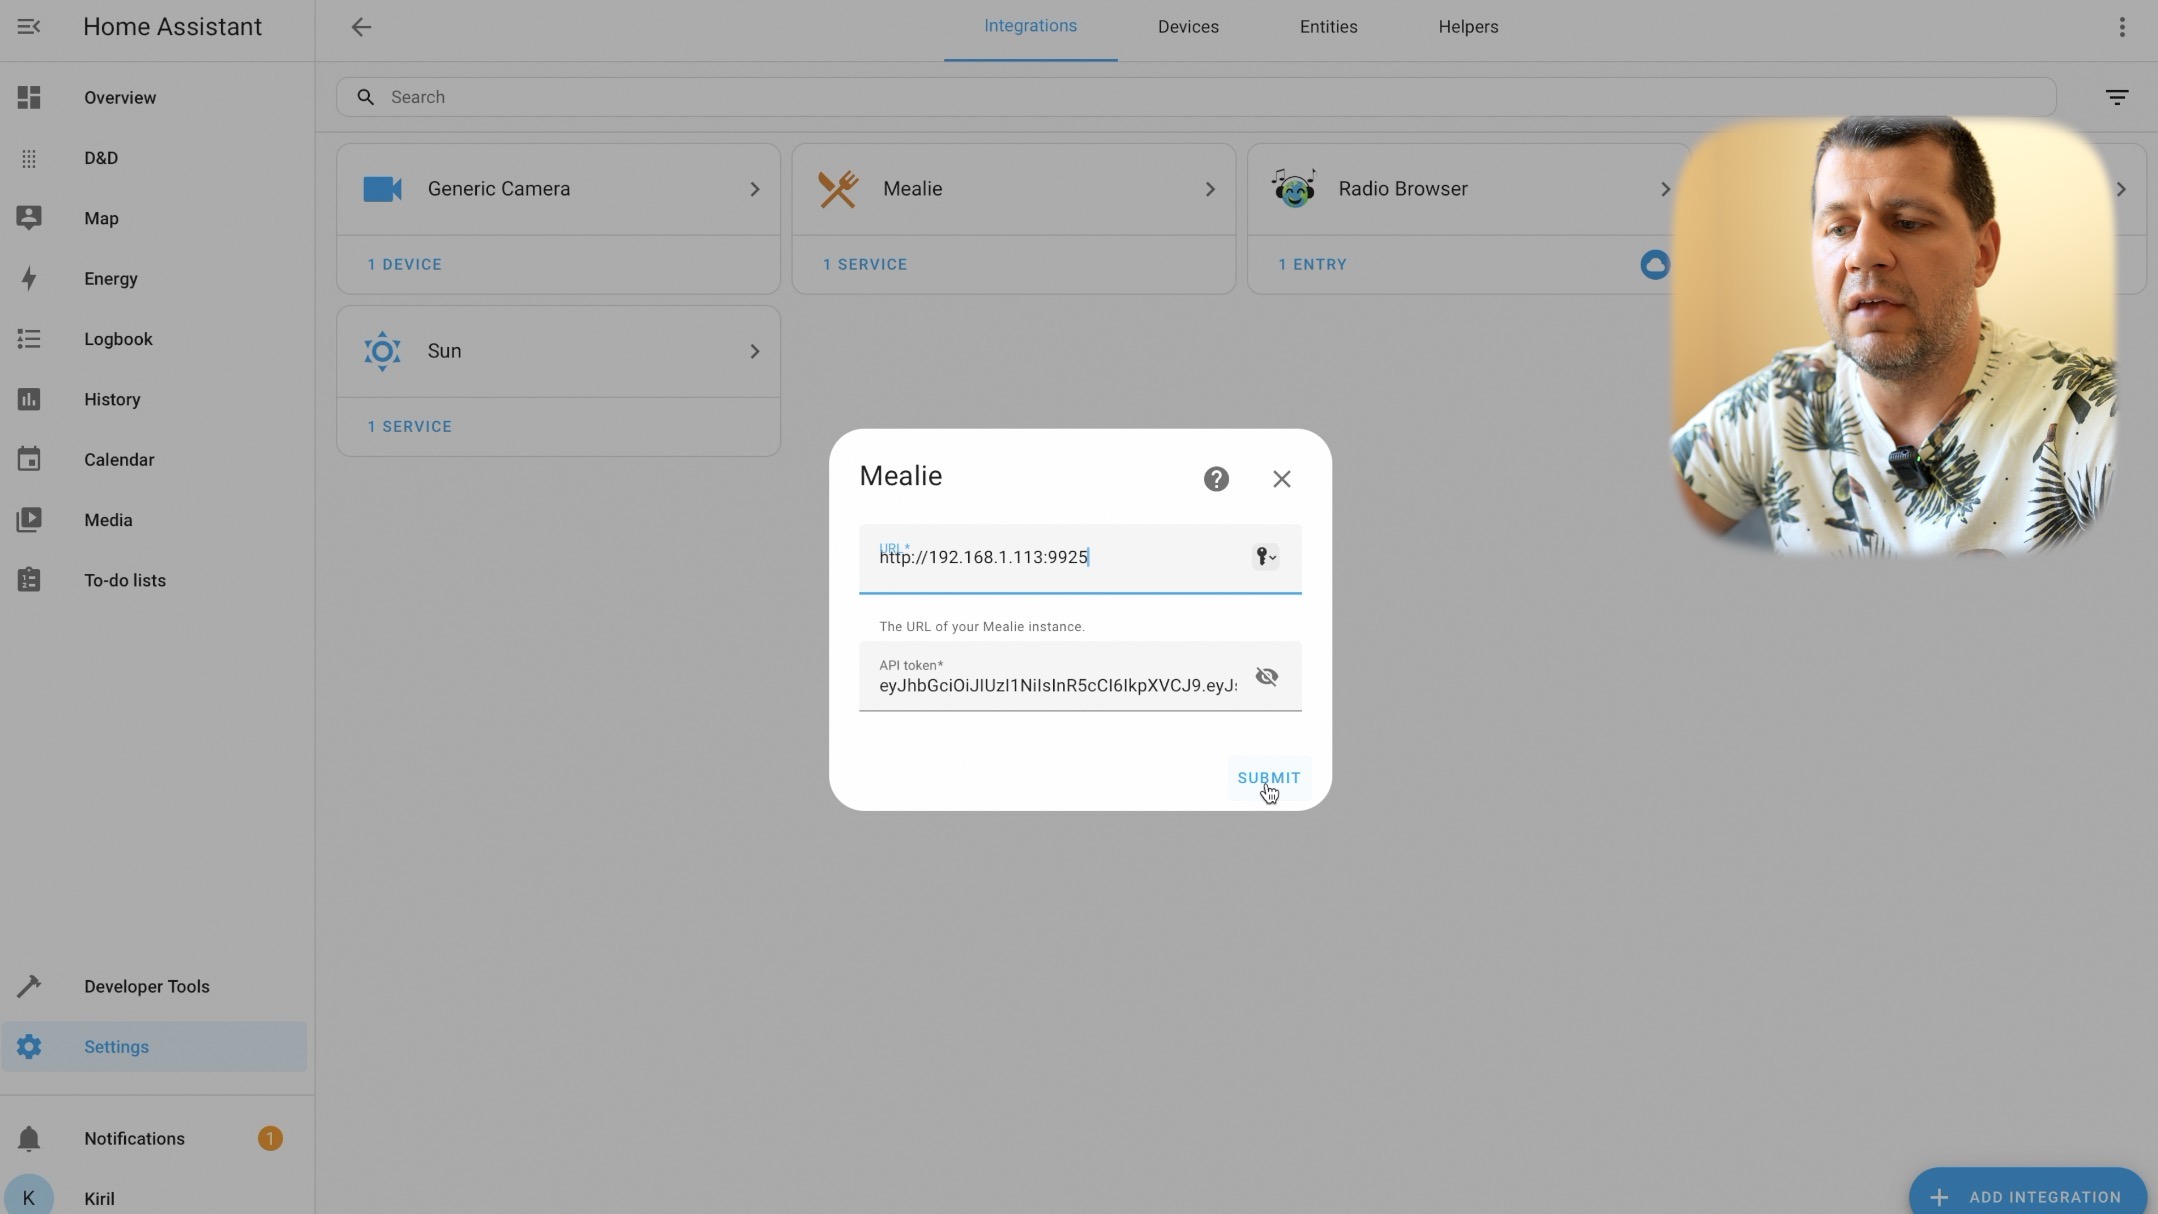Expand the Generic Camera integration entry

tap(756, 188)
